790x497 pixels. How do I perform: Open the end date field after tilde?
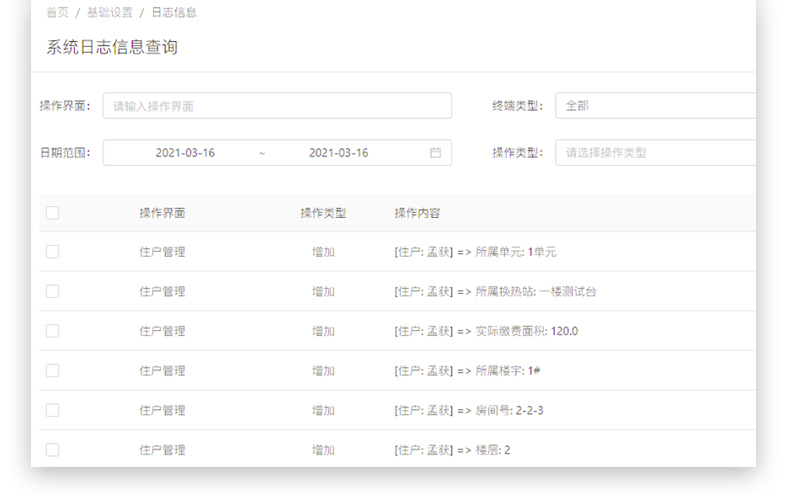[338, 153]
